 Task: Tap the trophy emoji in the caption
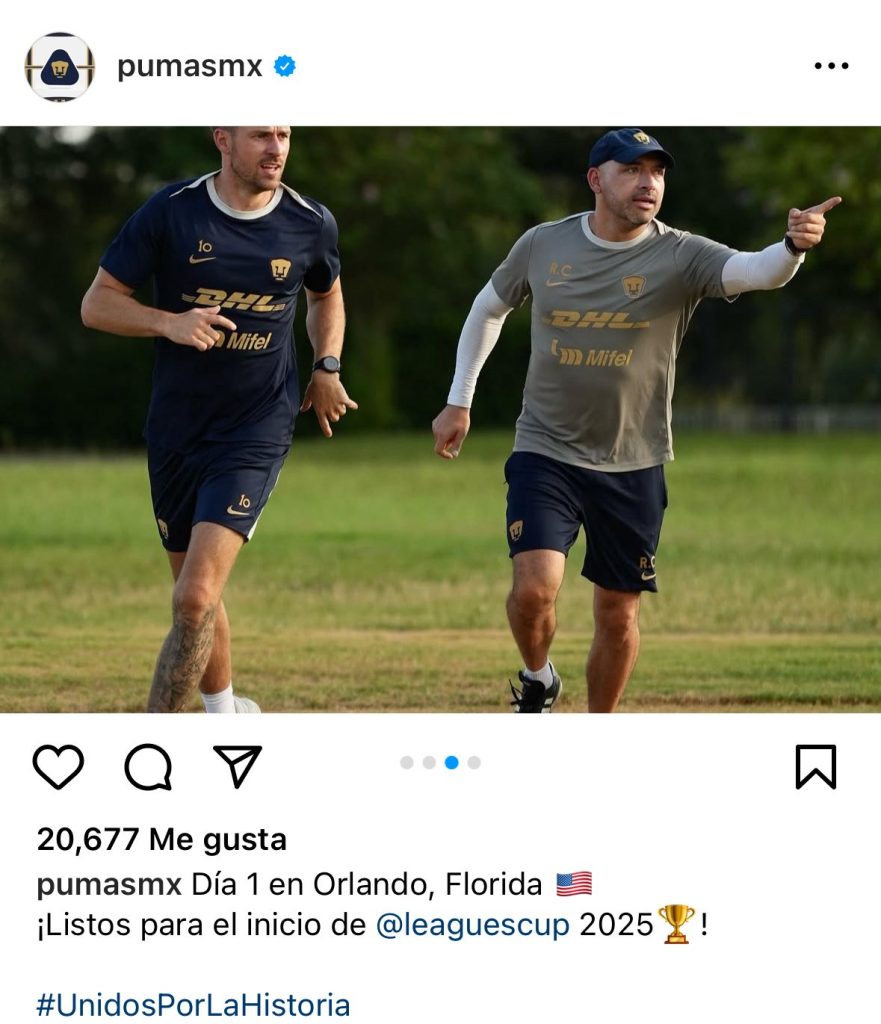click(677, 924)
